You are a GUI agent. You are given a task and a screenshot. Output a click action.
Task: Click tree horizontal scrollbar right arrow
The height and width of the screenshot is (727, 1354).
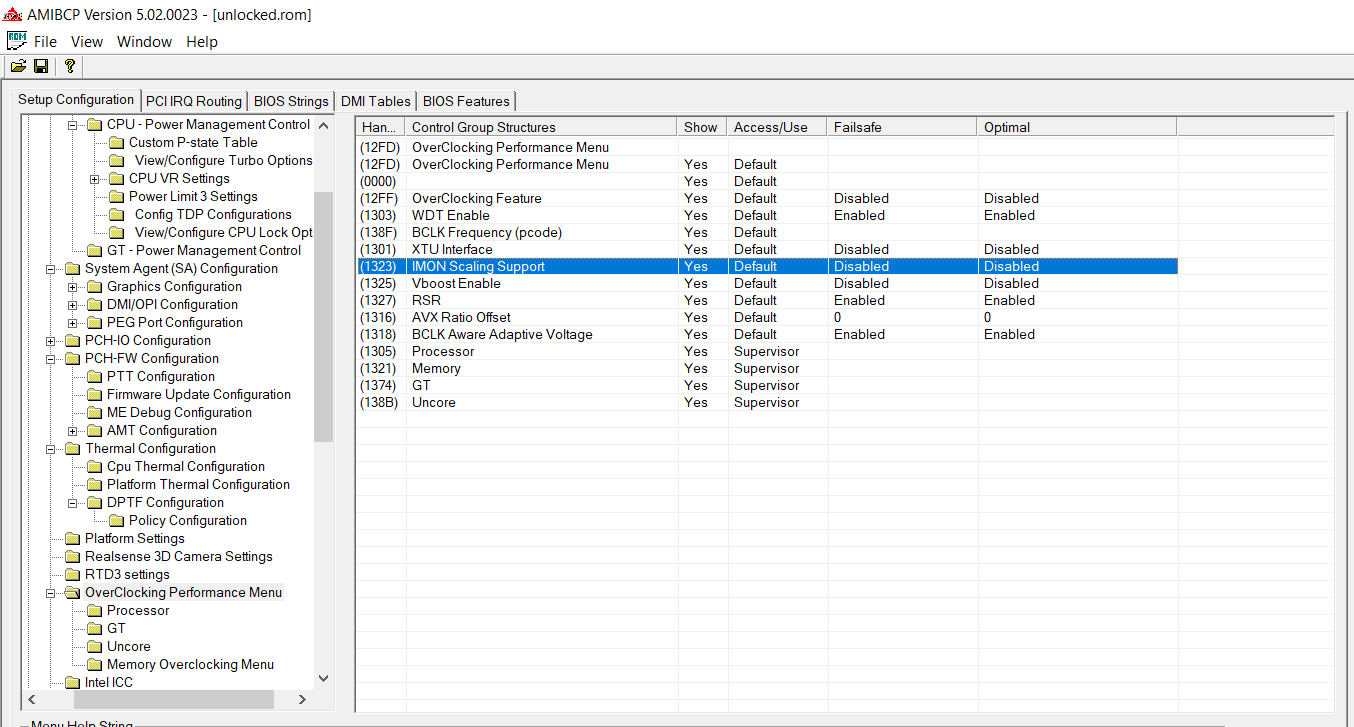click(x=305, y=699)
